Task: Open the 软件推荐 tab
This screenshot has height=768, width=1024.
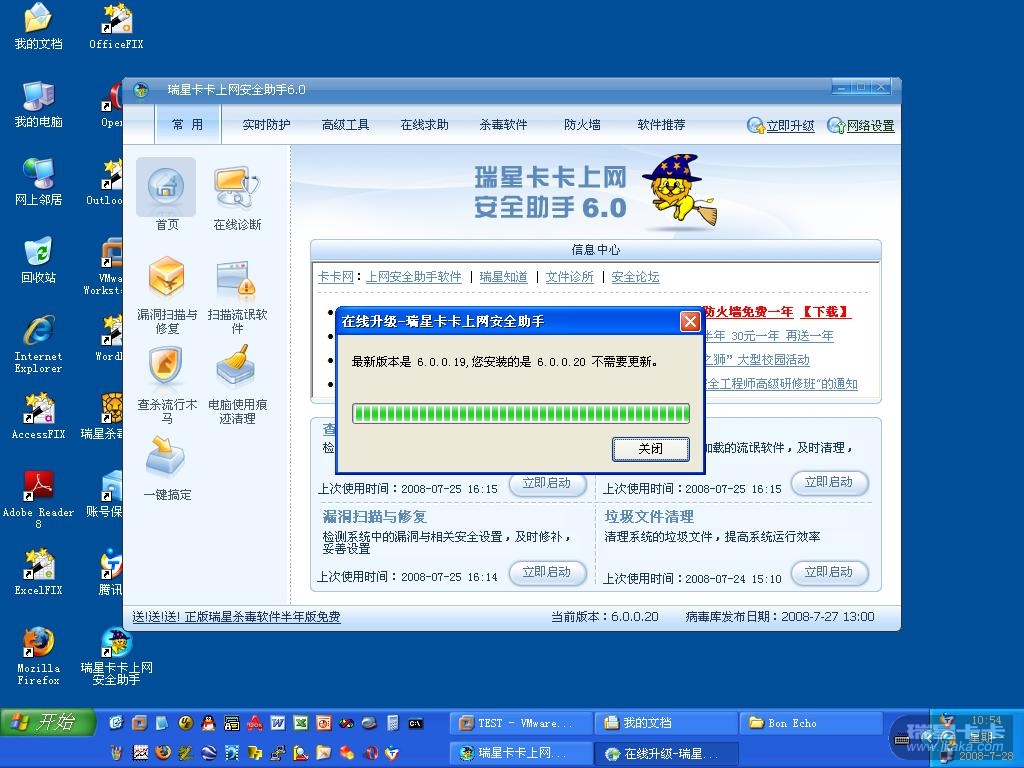Action: (x=661, y=125)
